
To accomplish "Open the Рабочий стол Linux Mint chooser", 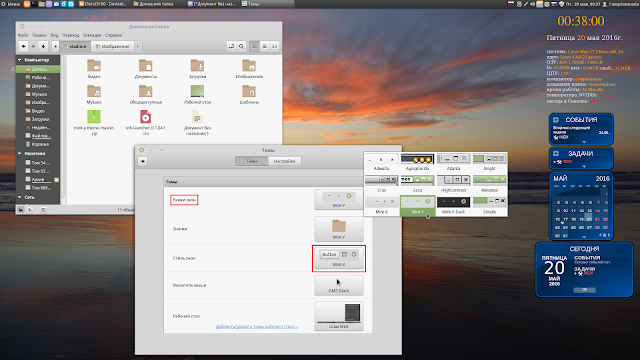I will (339, 316).
